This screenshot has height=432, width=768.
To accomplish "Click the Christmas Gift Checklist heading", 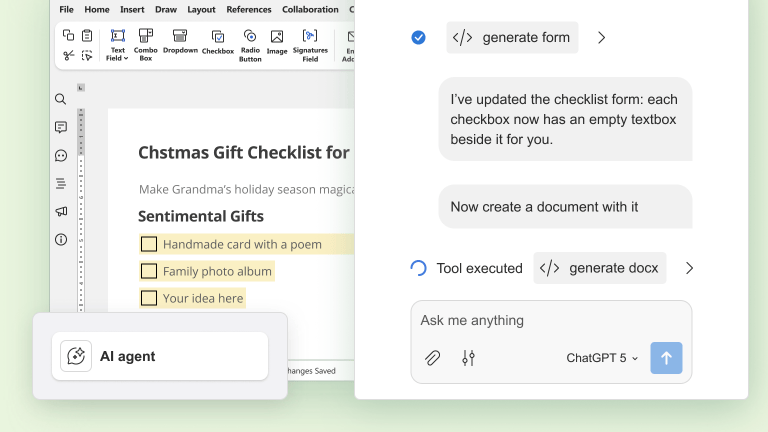I will pos(244,153).
